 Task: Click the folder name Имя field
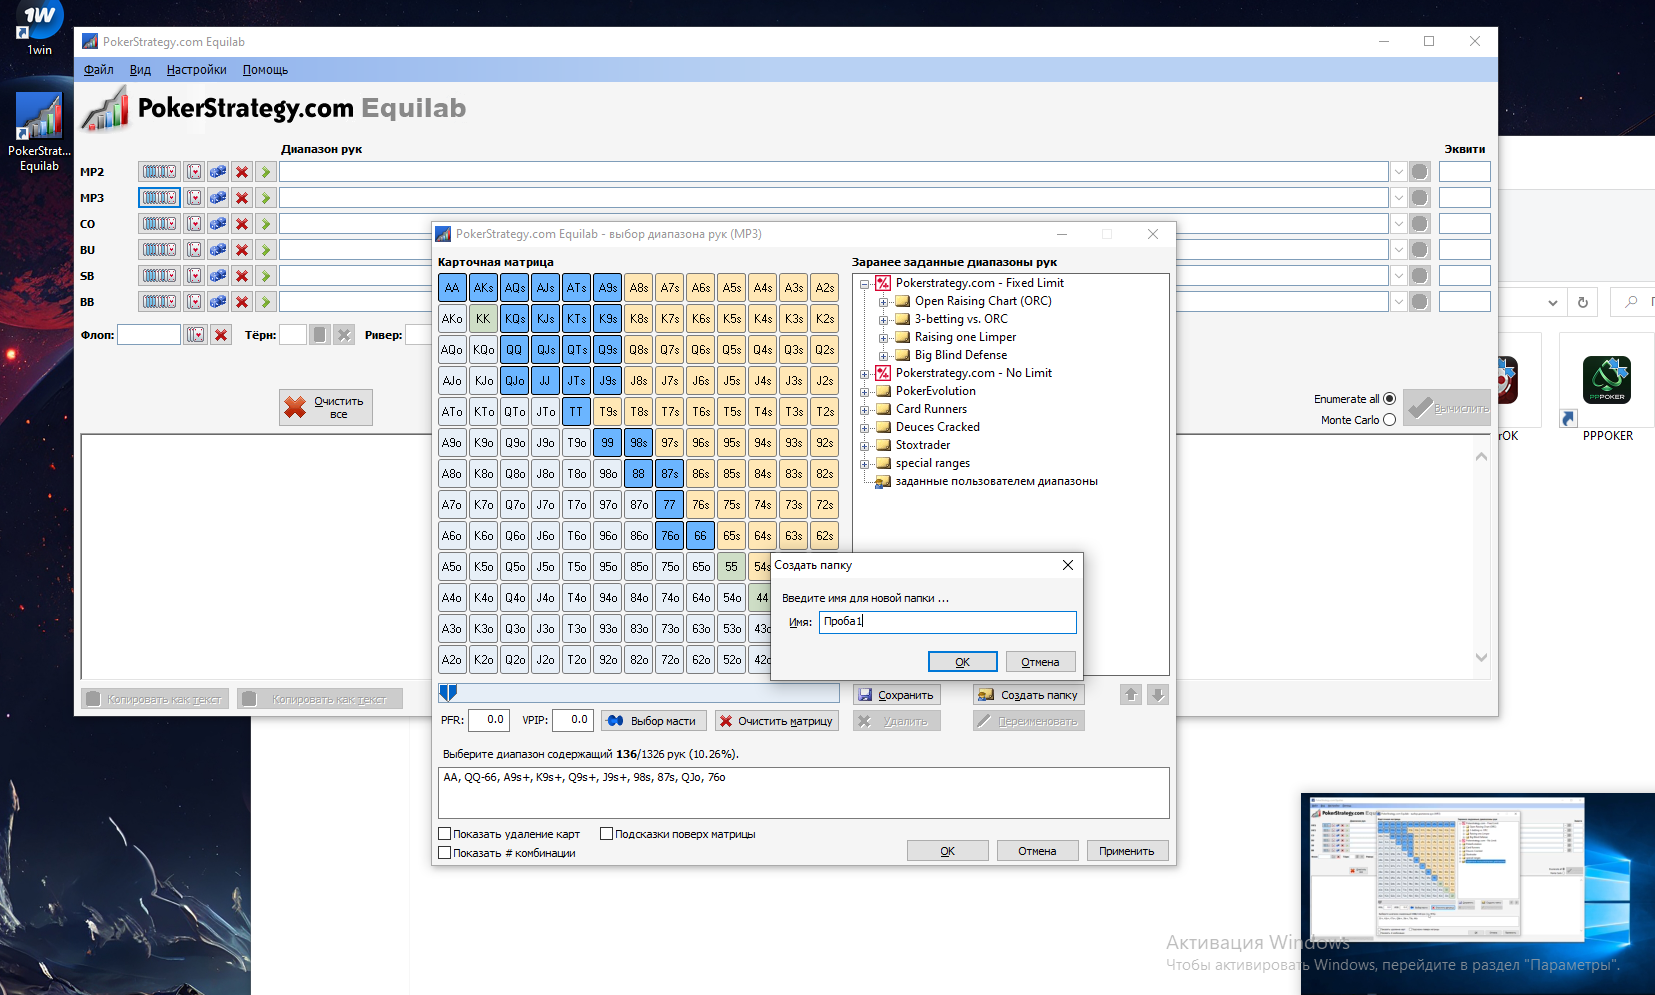click(x=948, y=622)
